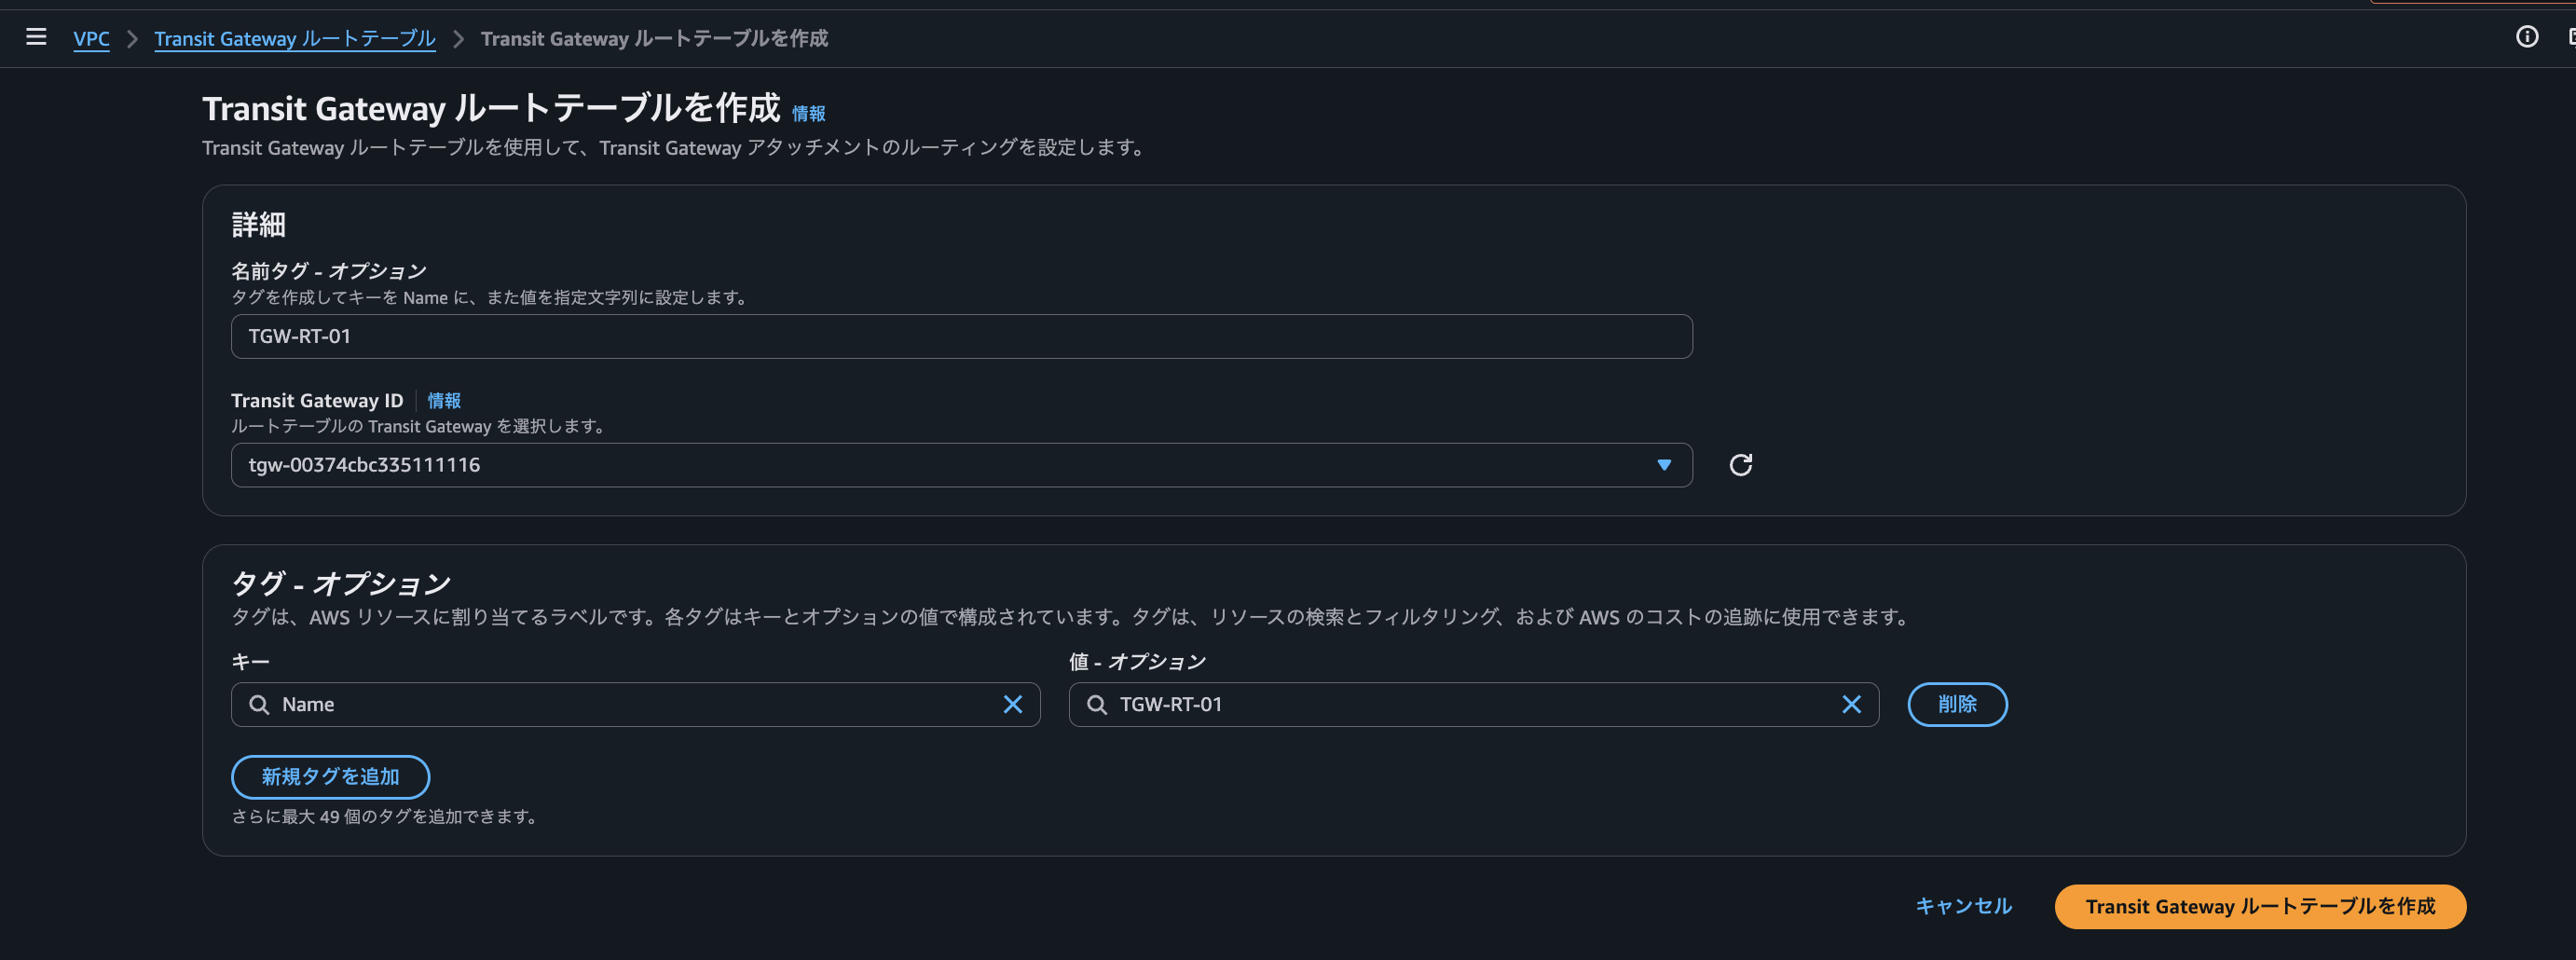Open the 情報 link next to the page title
Viewport: 2576px width, 960px height.
807,113
